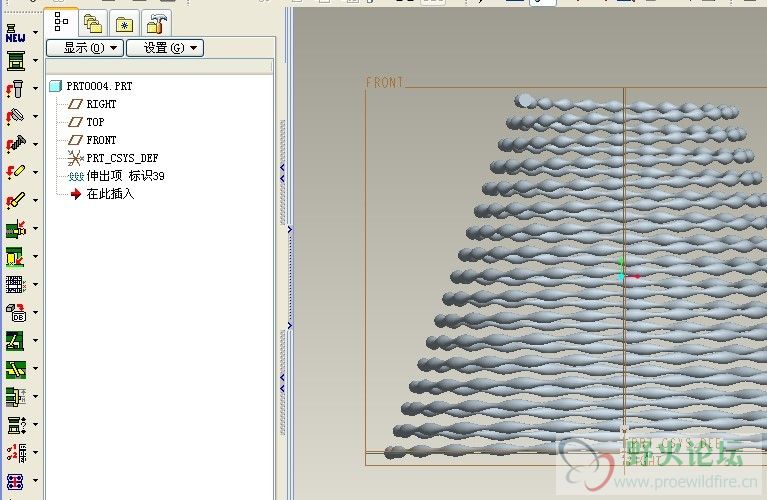Expand arrow beside the DB library icon

pyautogui.click(x=35, y=312)
